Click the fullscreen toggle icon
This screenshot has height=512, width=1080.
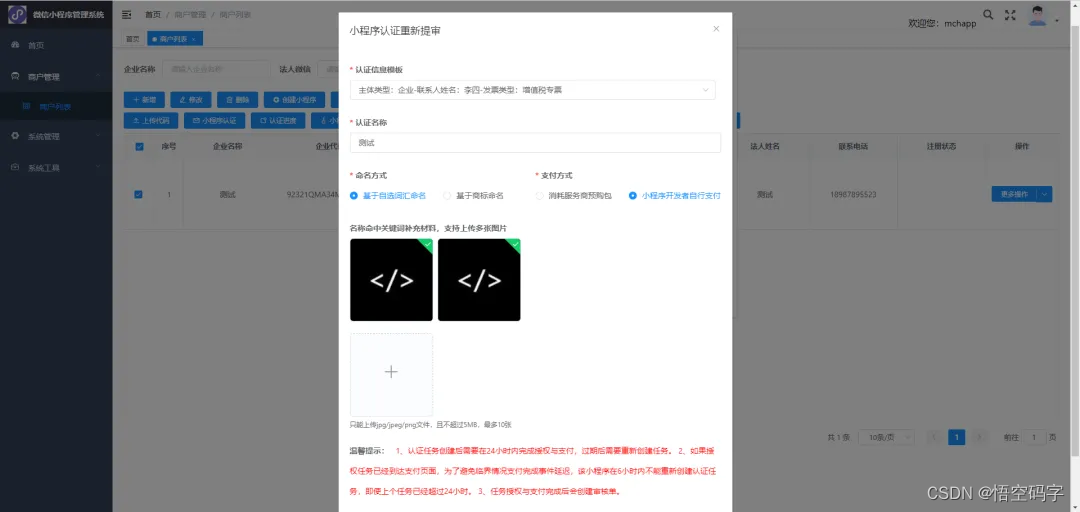click(1010, 15)
